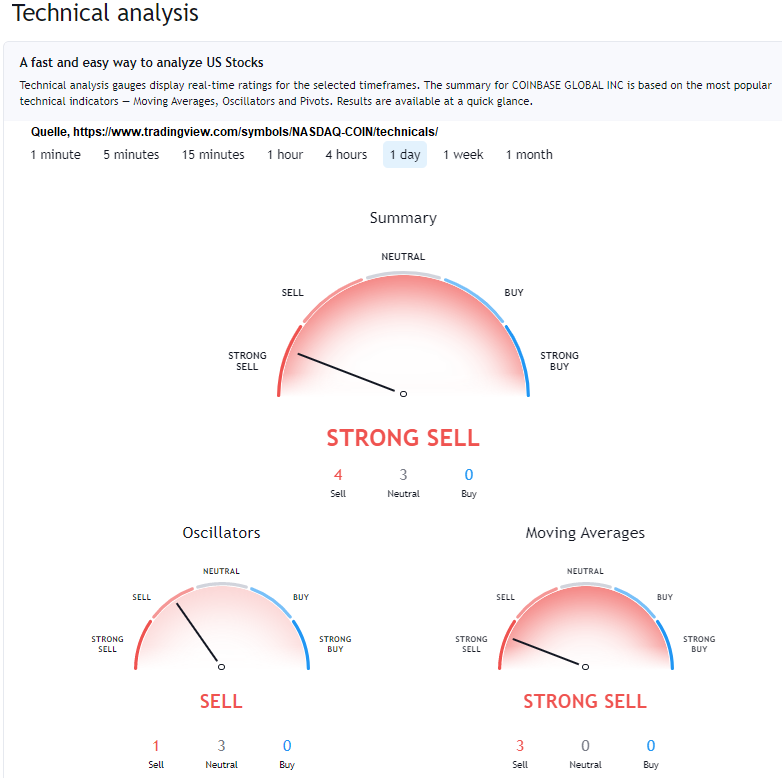The image size is (782, 778).
Task: Click the Summary STRONG SELL rating text
Action: pyautogui.click(x=403, y=438)
